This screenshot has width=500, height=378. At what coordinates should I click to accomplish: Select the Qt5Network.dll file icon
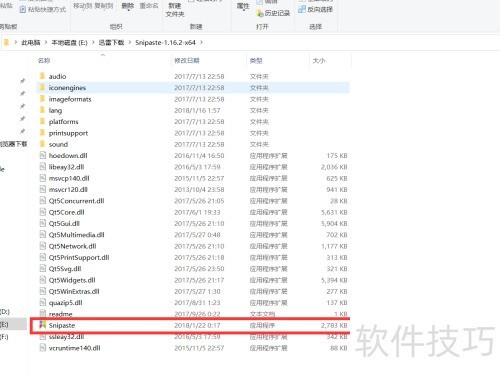pos(42,246)
